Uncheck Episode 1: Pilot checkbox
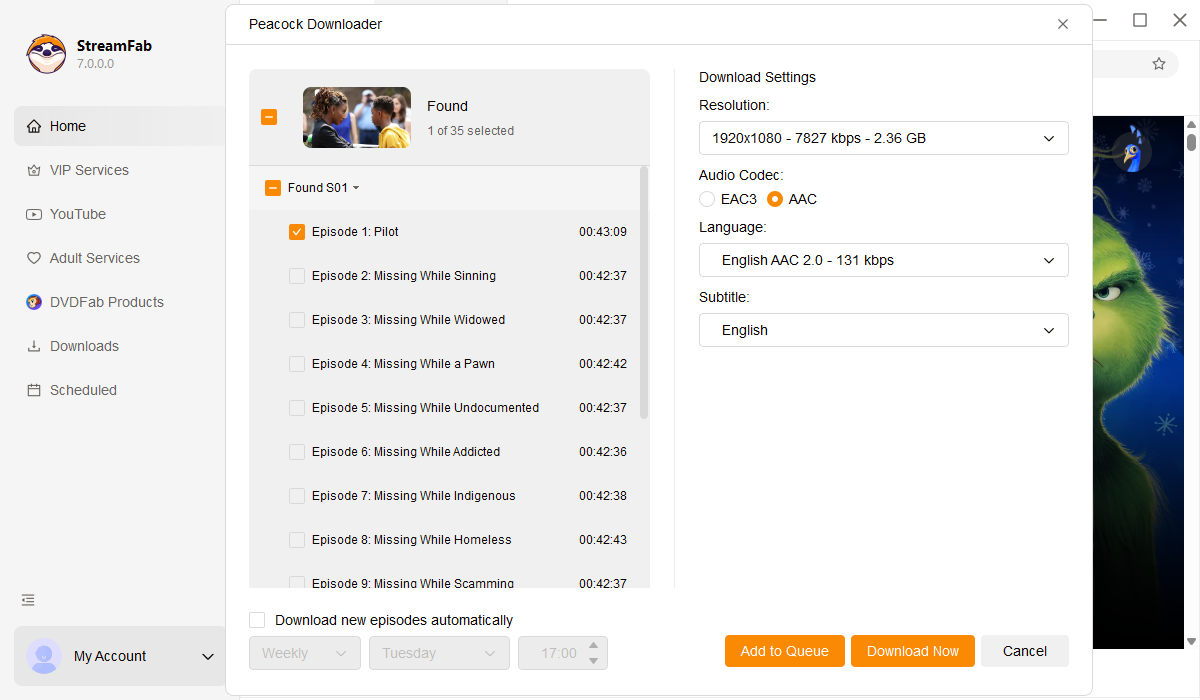This screenshot has width=1200, height=700. click(297, 232)
